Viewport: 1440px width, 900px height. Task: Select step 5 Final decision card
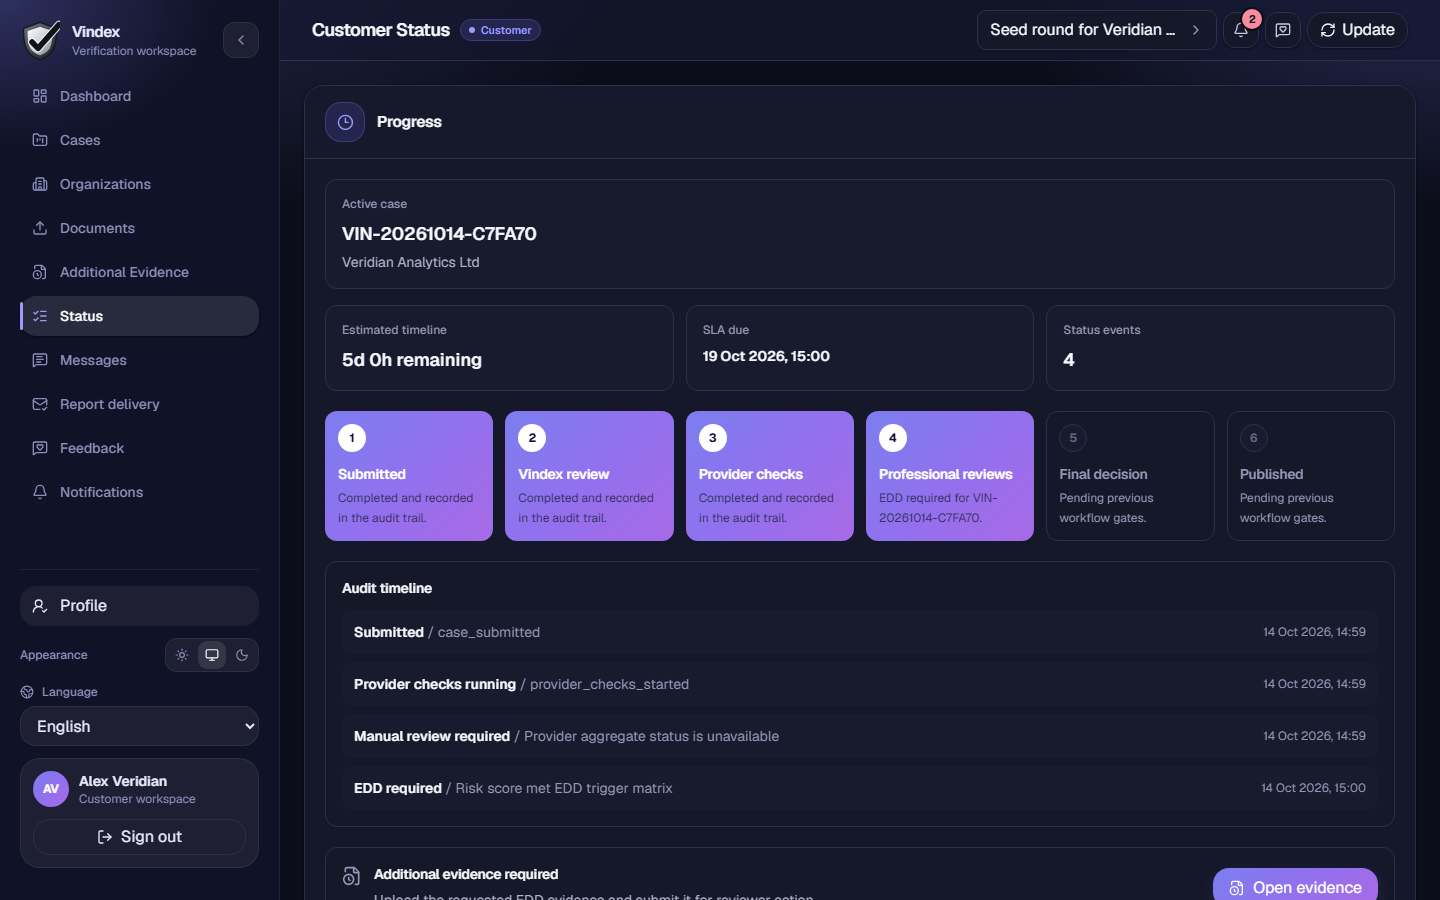coord(1130,476)
